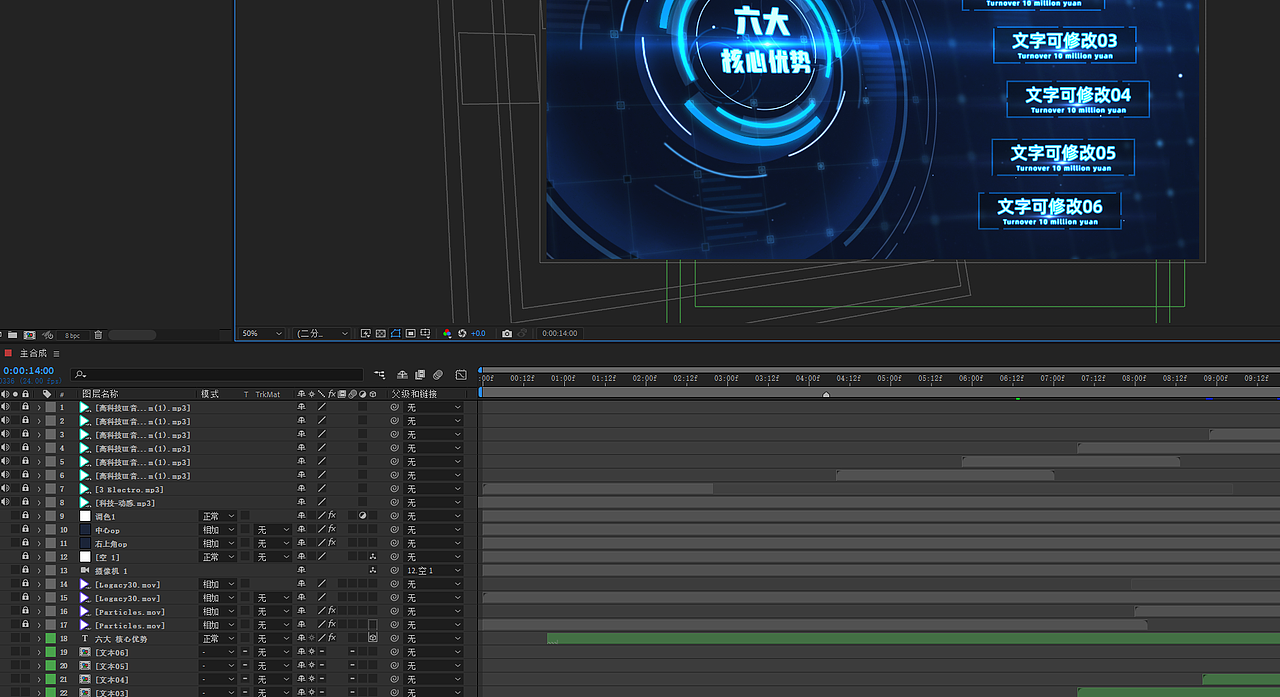Click the label color swatch of layer 10

pyautogui.click(x=50, y=530)
